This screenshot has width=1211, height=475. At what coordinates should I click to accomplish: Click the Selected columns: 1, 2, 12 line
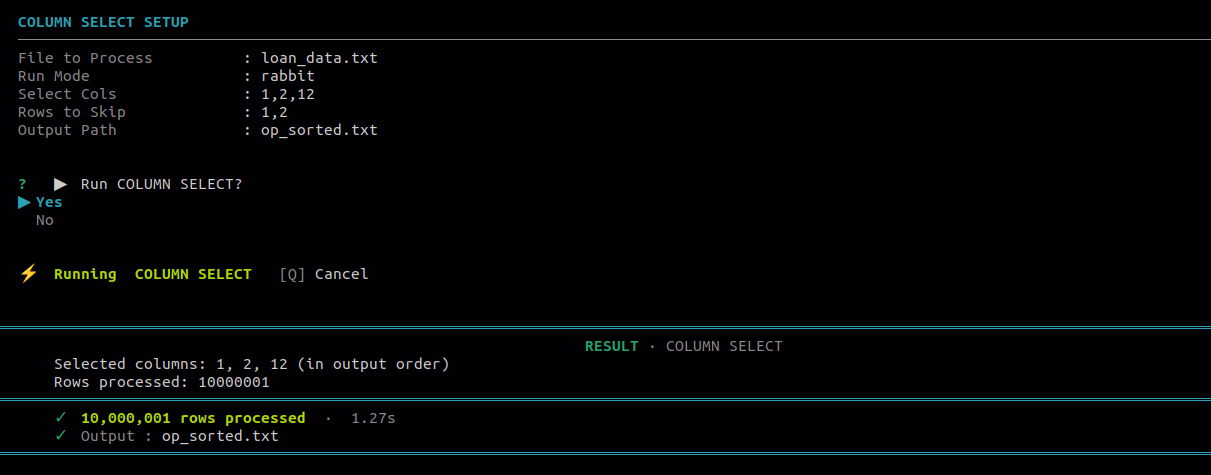click(252, 364)
